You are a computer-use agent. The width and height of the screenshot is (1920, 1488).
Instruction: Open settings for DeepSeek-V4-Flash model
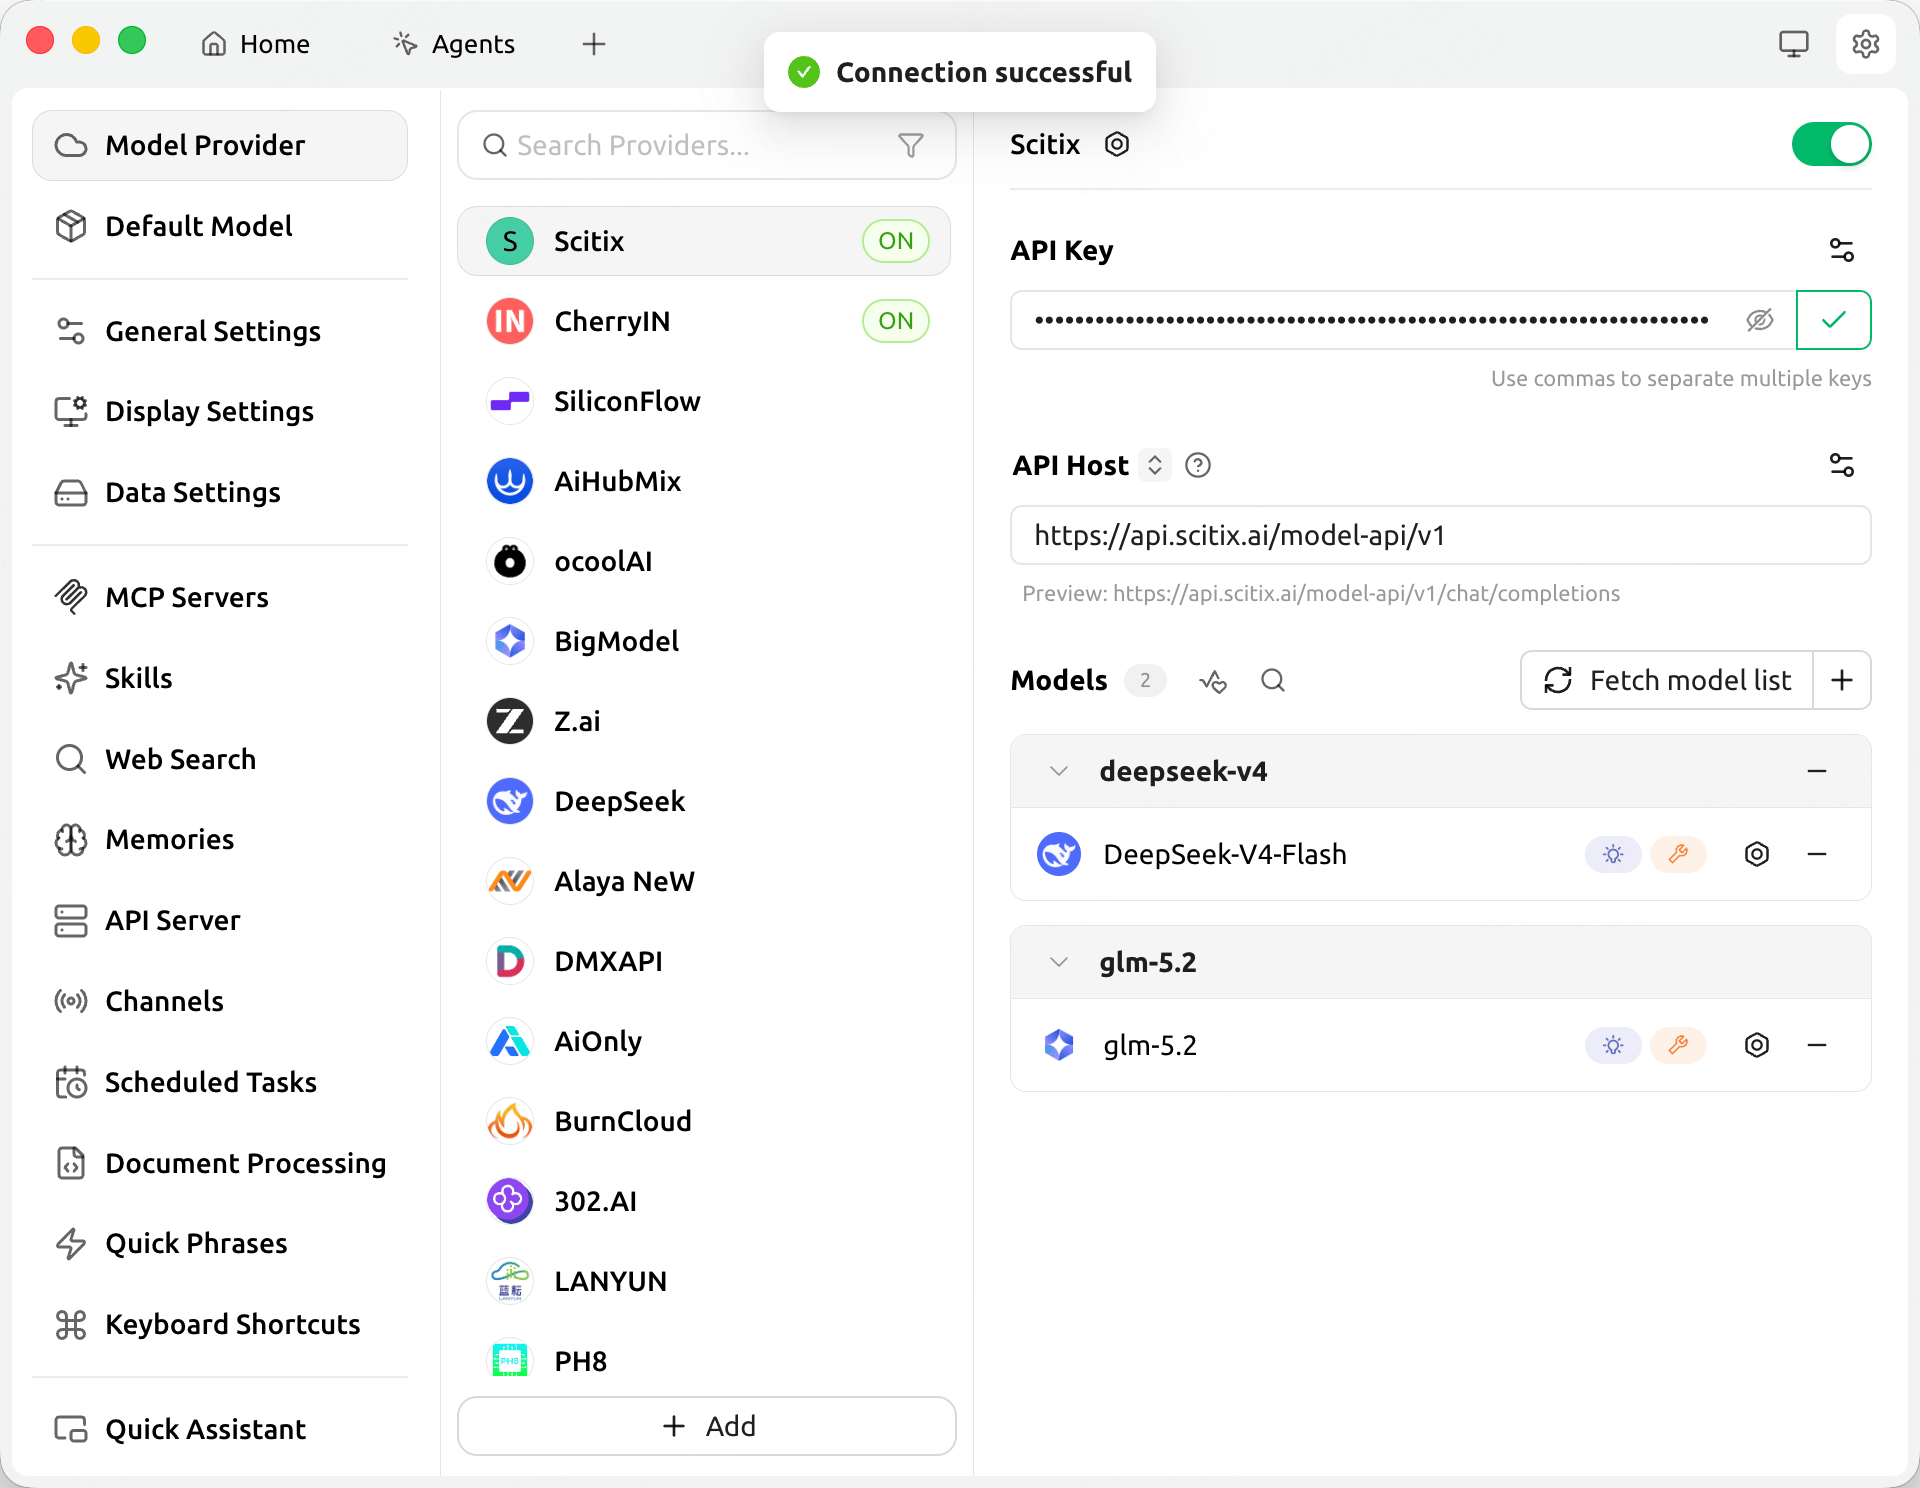(x=1756, y=854)
